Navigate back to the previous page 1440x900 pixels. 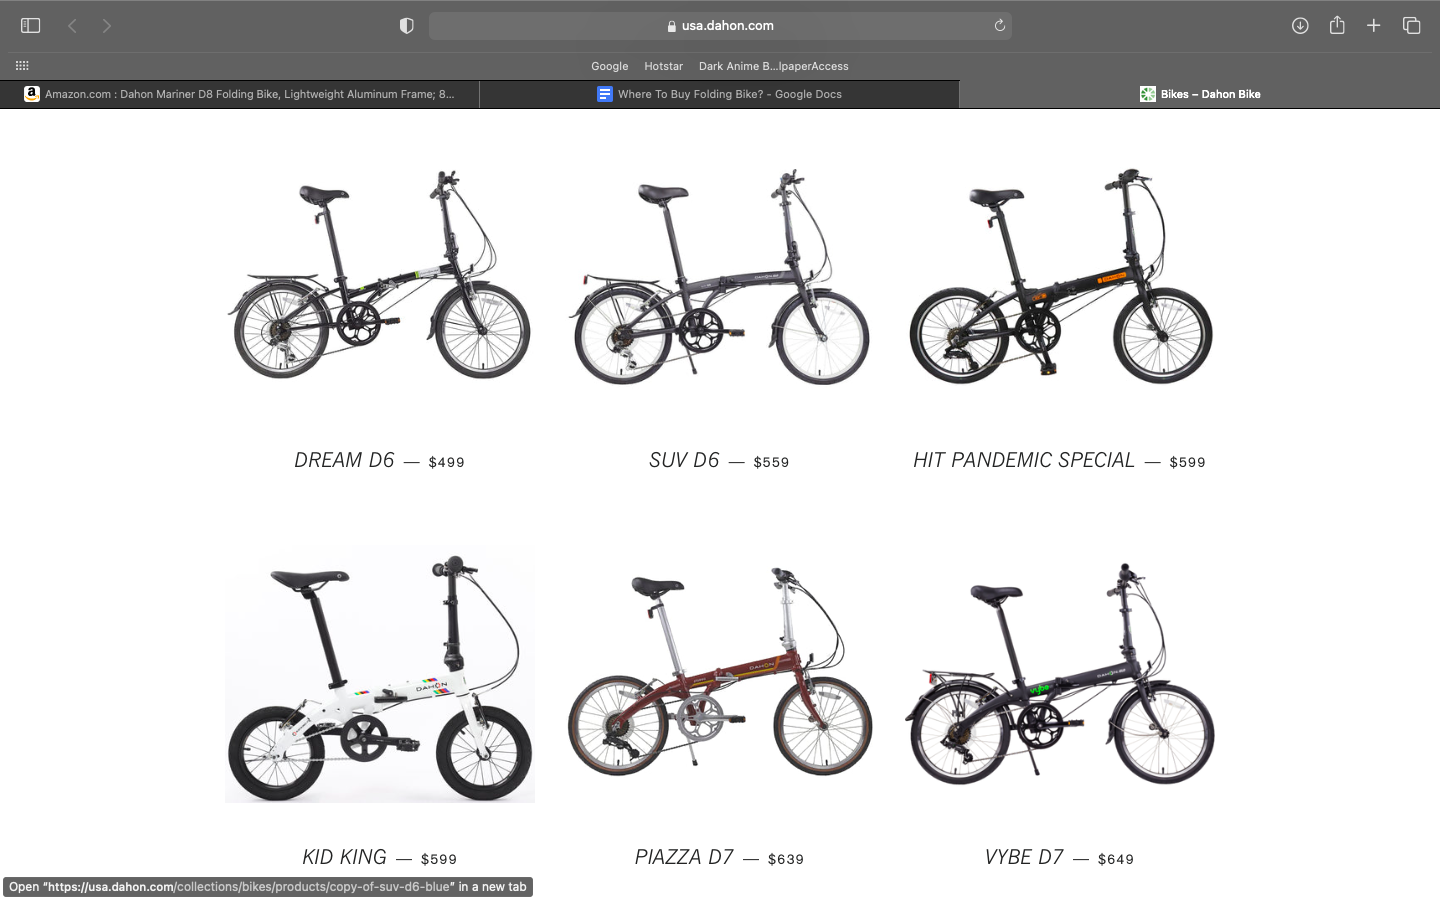(71, 25)
